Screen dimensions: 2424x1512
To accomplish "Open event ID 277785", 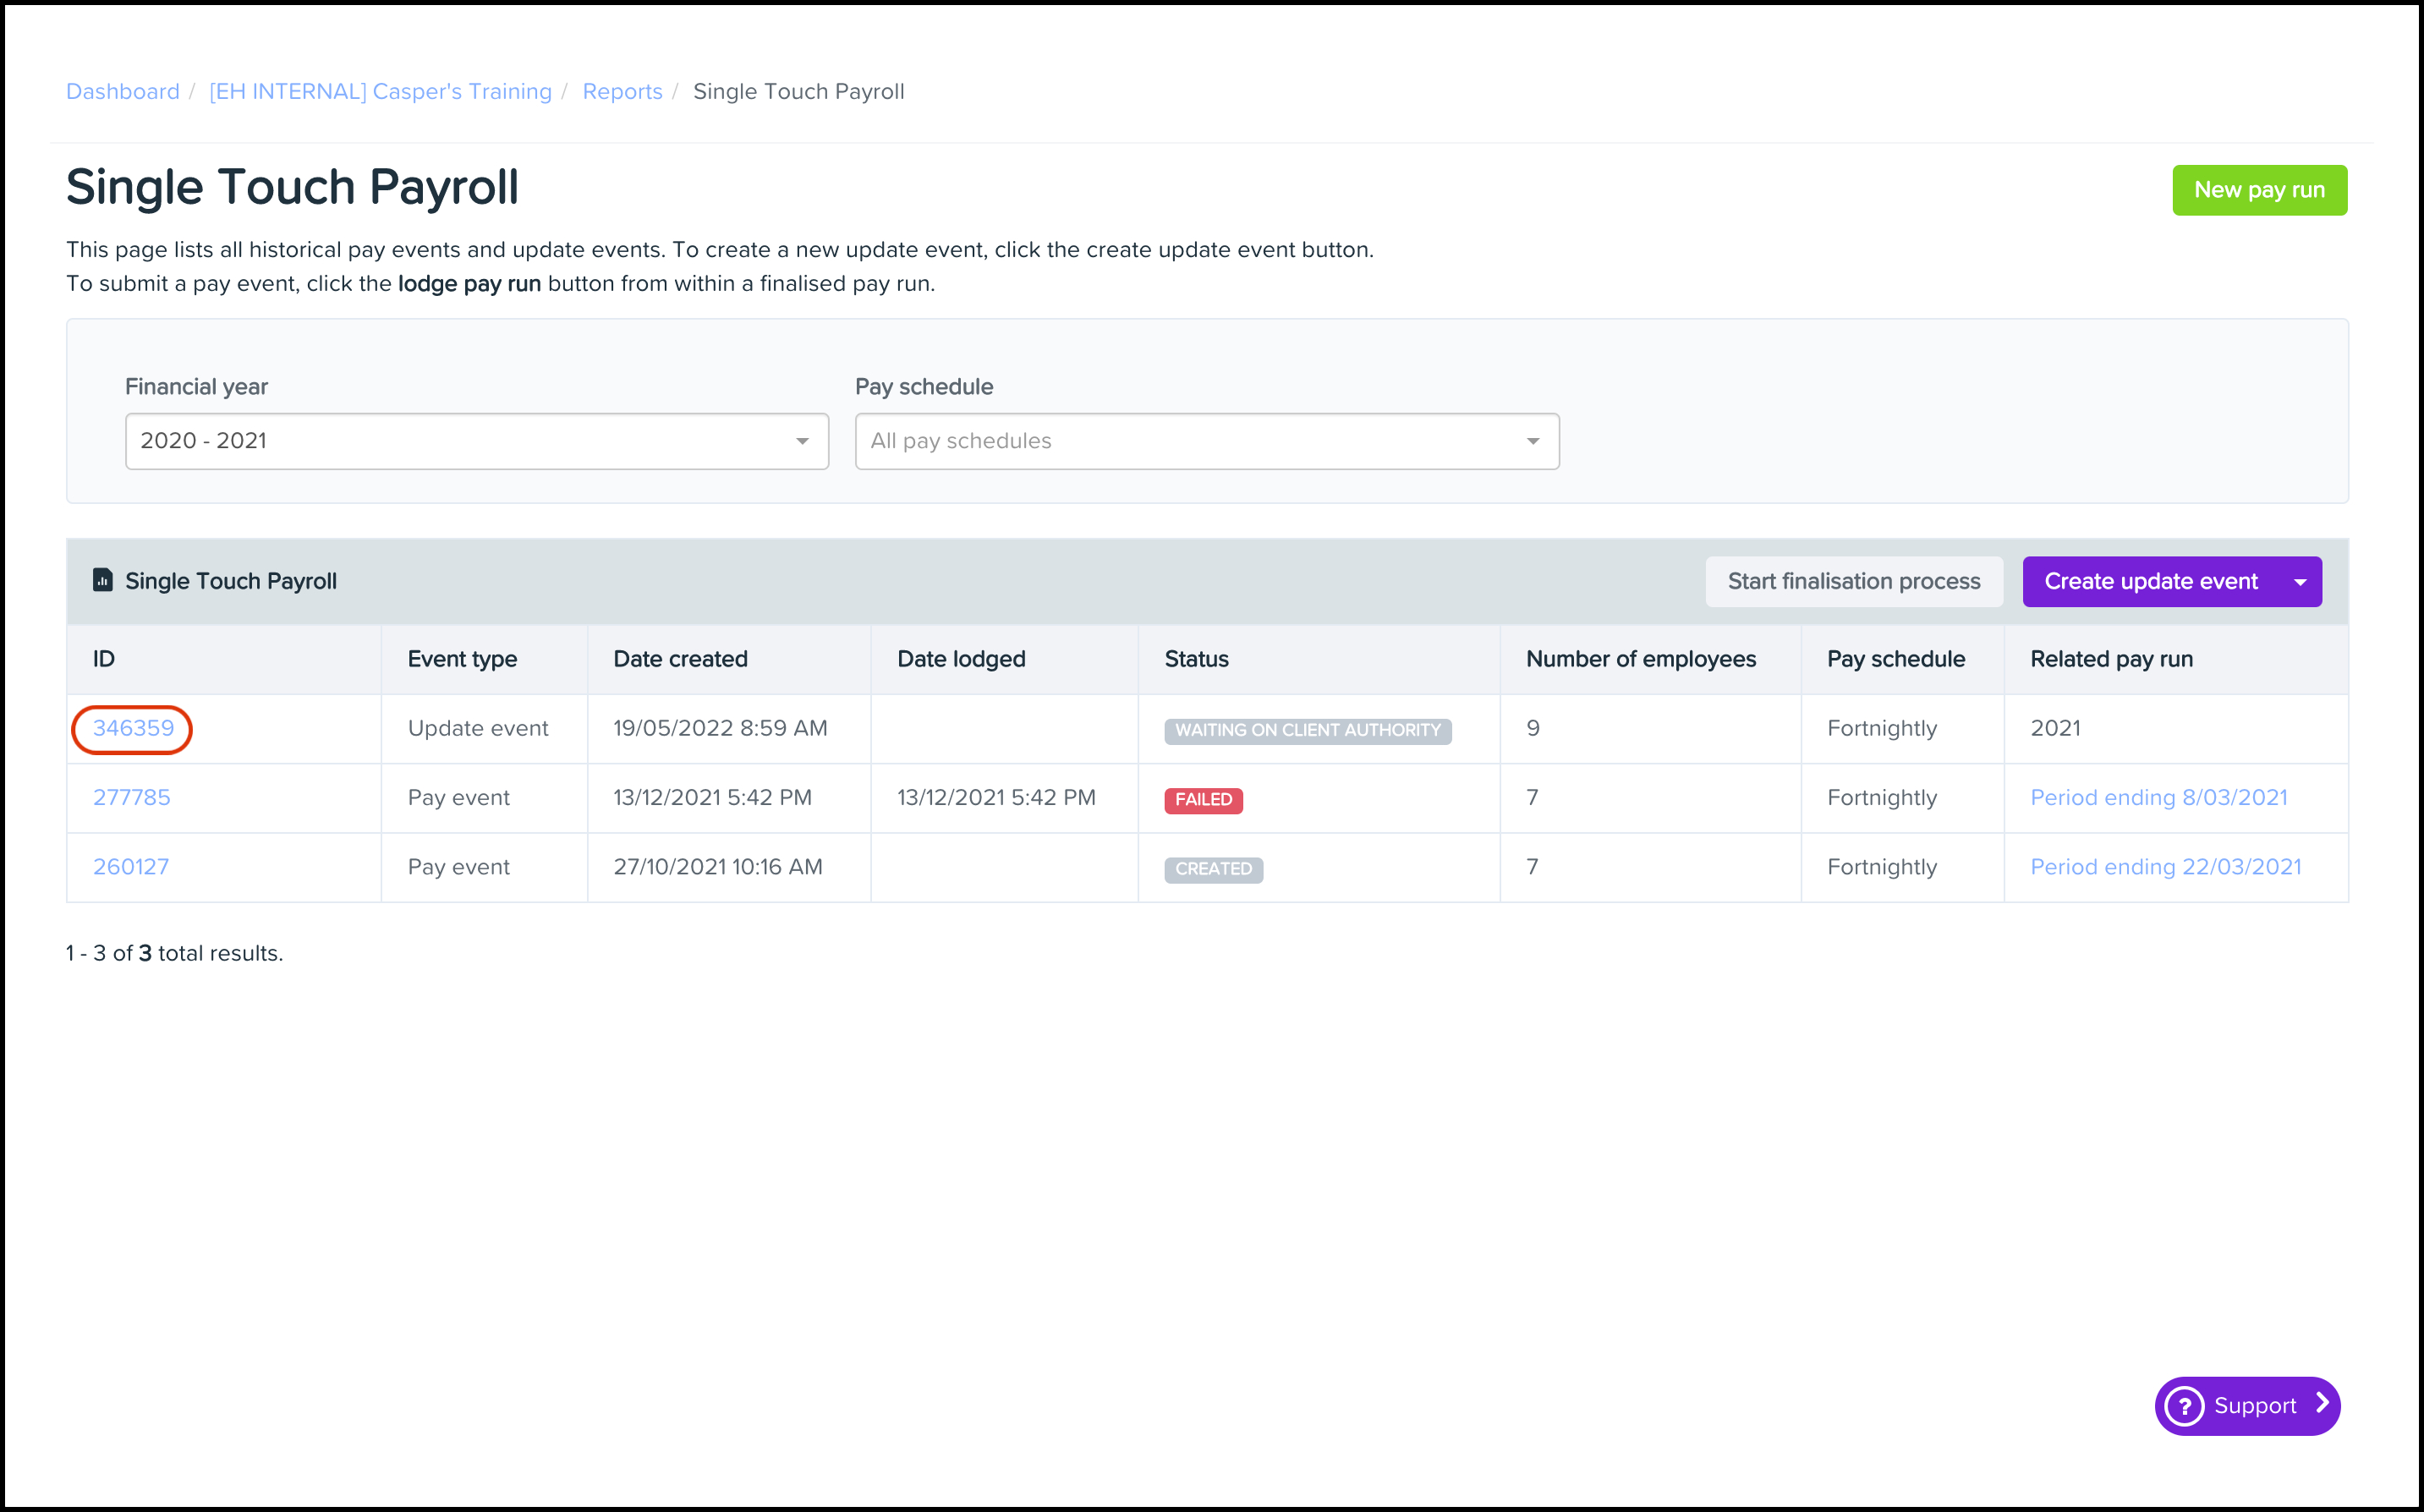I will [x=131, y=797].
